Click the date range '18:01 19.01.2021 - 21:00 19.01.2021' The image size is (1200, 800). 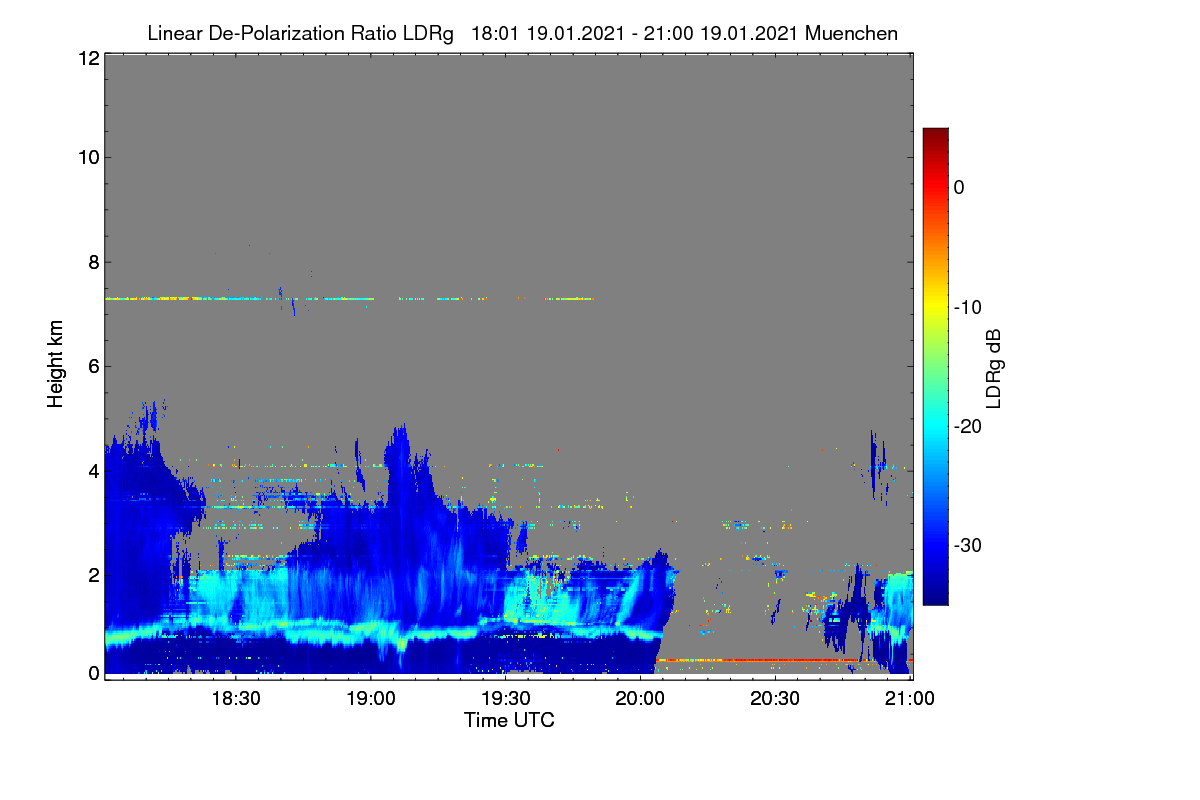634,33
